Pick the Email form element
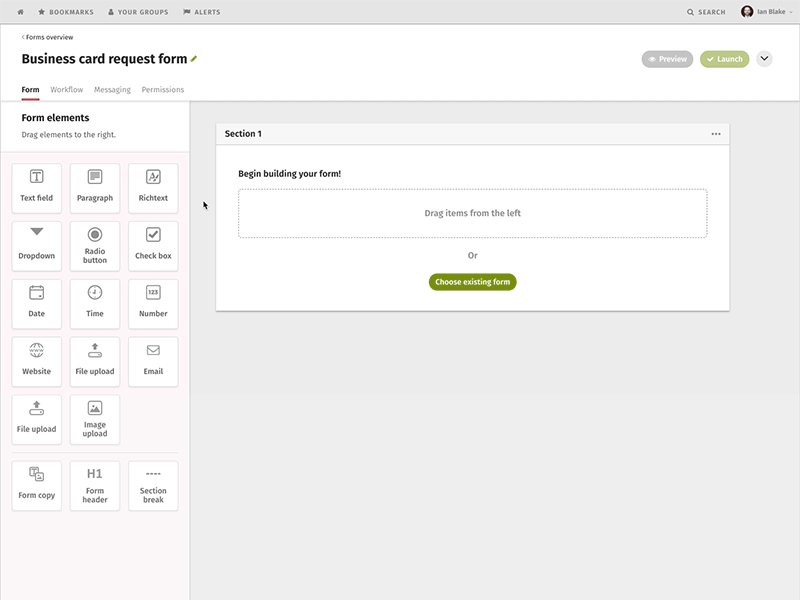Screen dimensions: 800x600 tap(152, 361)
